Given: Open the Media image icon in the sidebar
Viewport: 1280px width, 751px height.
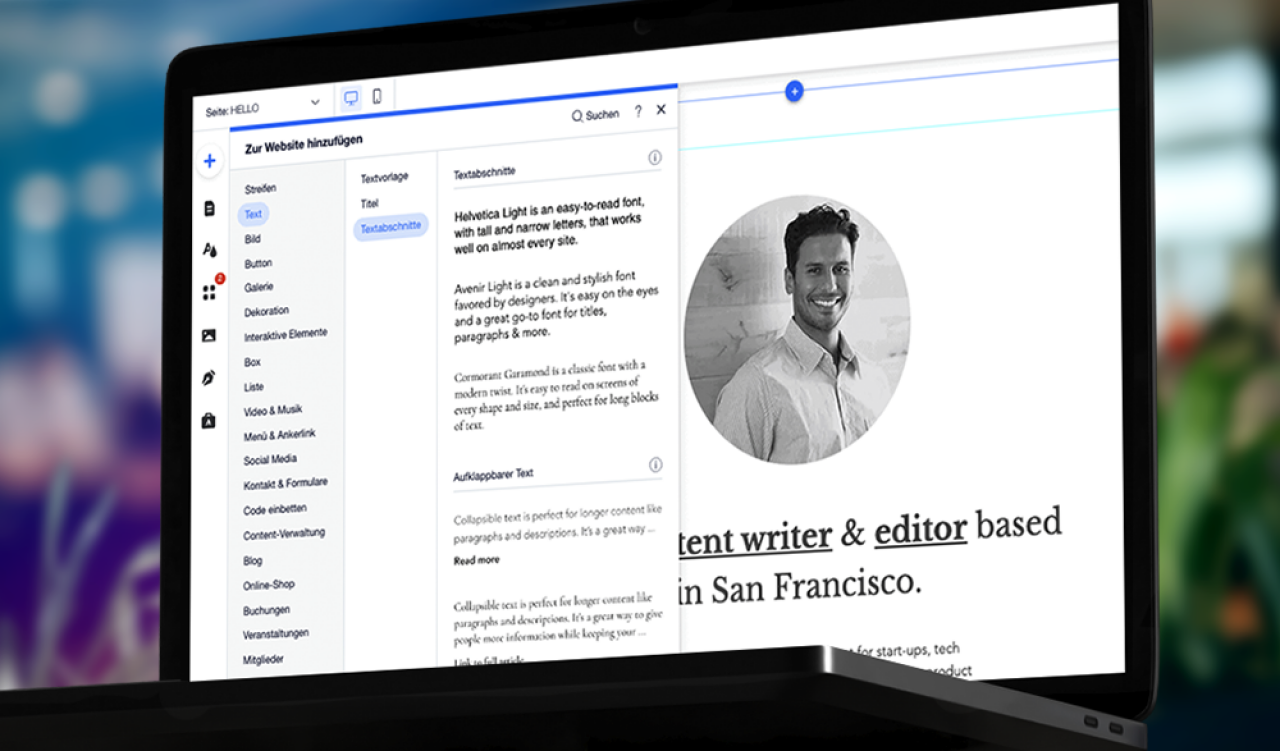Looking at the screenshot, I should [x=208, y=336].
